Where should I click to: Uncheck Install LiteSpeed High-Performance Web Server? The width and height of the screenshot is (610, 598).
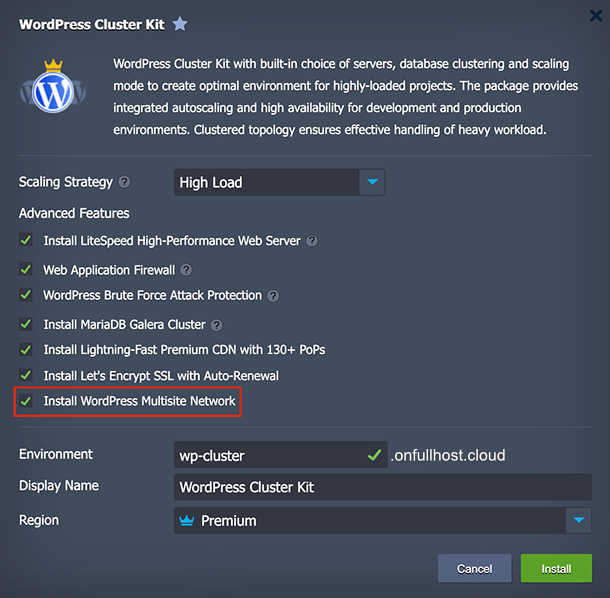(26, 241)
